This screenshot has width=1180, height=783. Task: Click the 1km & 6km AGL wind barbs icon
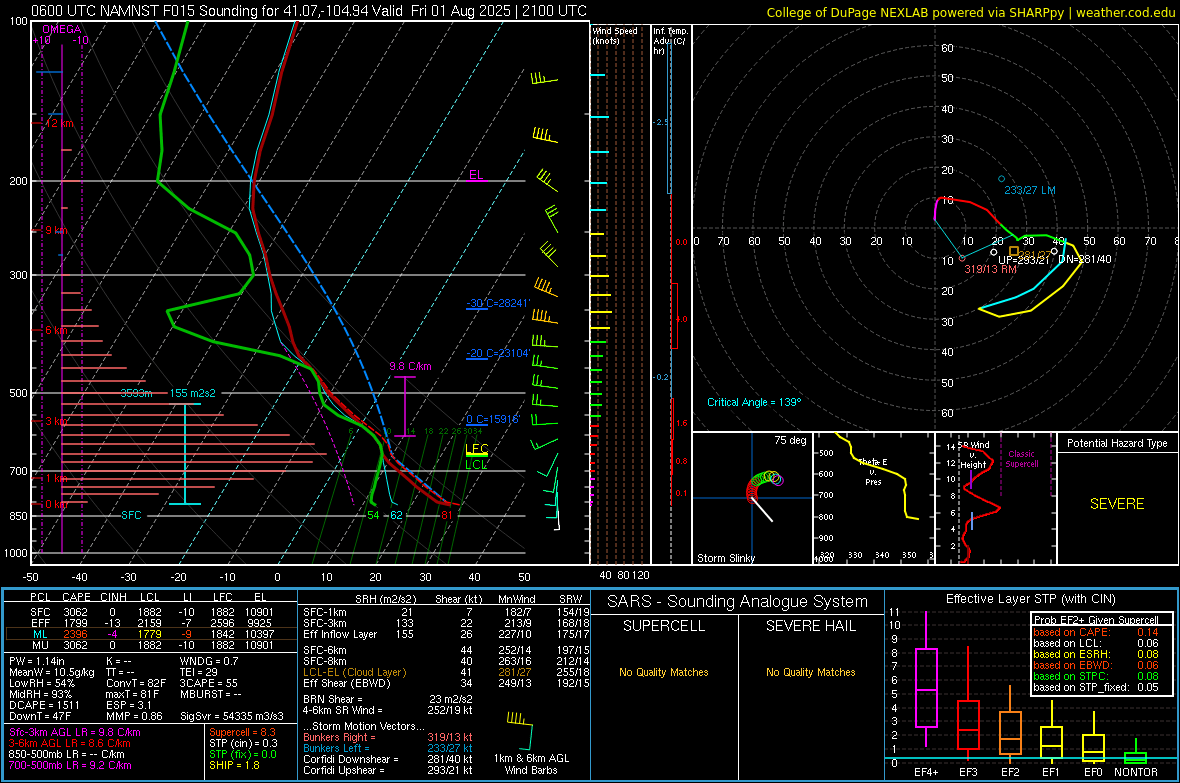pyautogui.click(x=521, y=730)
